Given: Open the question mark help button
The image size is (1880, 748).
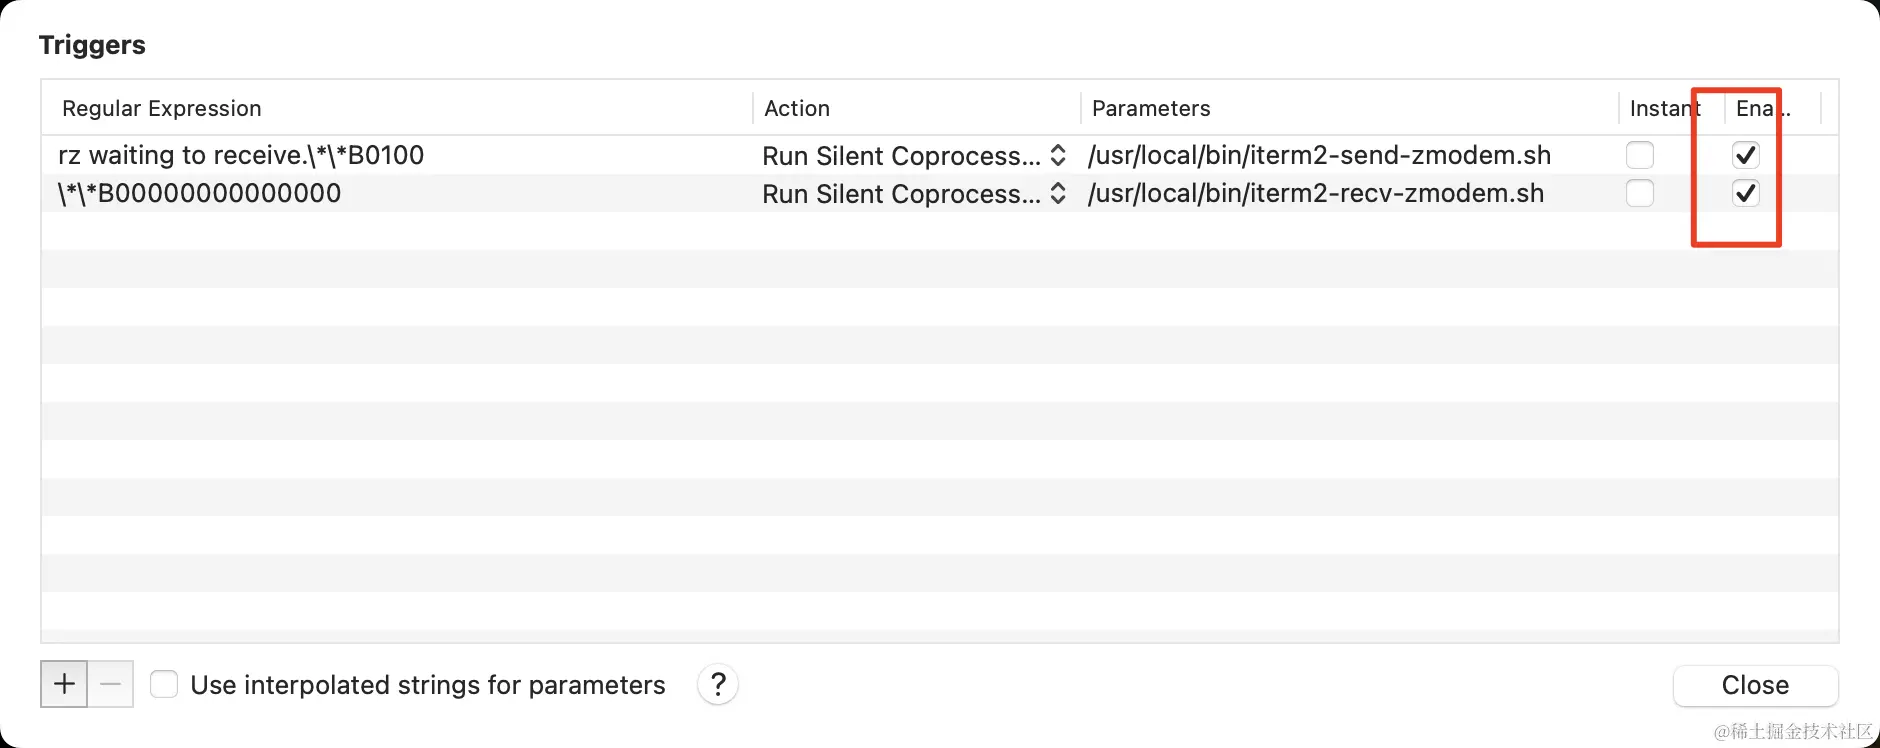Looking at the screenshot, I should [718, 685].
